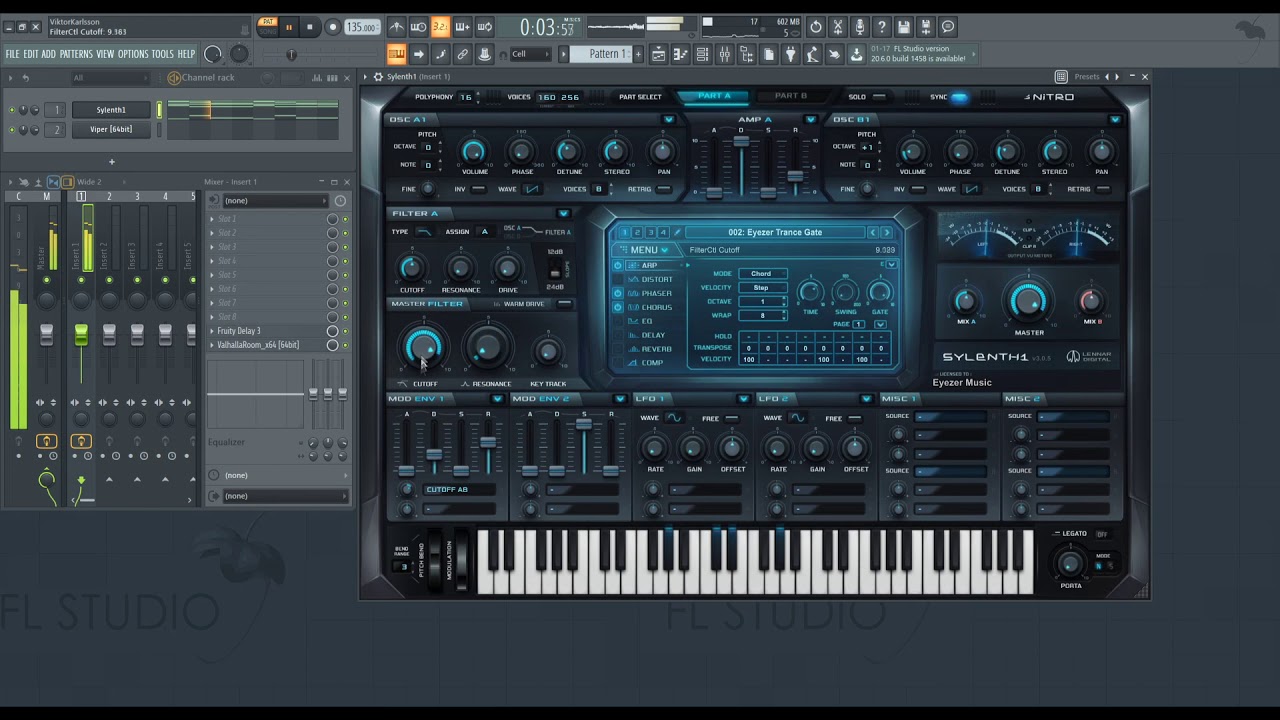Select the Viper [64bit] channel button
The image size is (1280, 720).
tap(111, 129)
